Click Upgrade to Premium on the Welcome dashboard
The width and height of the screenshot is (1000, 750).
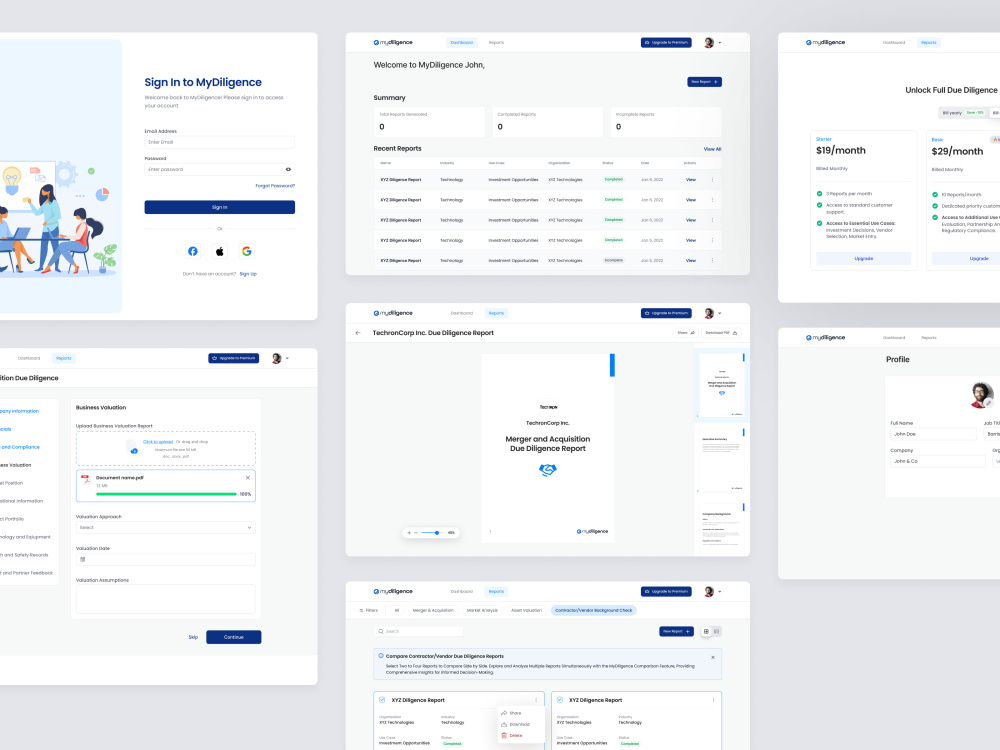666,43
